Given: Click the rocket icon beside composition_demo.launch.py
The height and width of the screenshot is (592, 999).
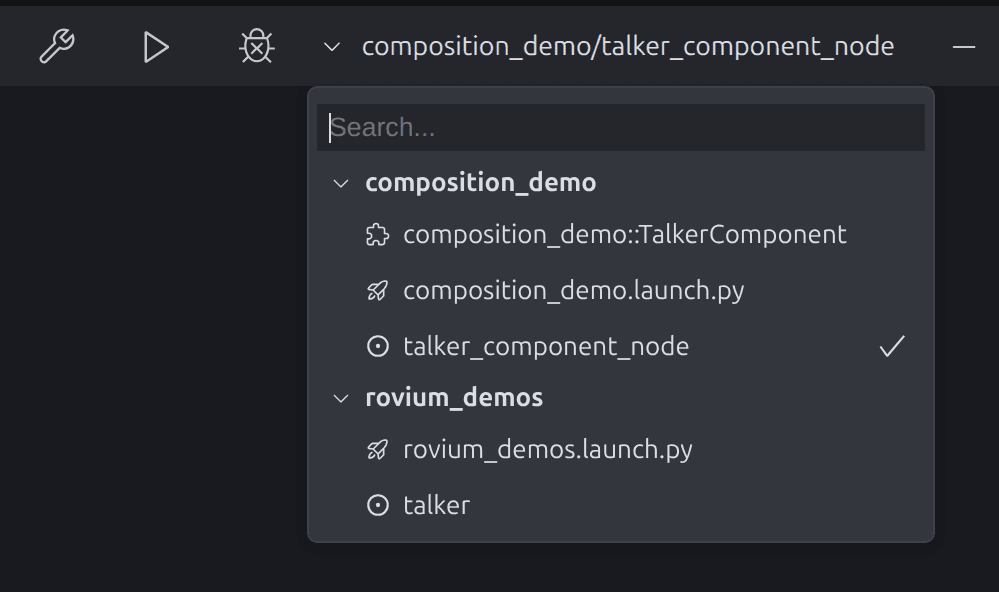Looking at the screenshot, I should click(x=377, y=290).
